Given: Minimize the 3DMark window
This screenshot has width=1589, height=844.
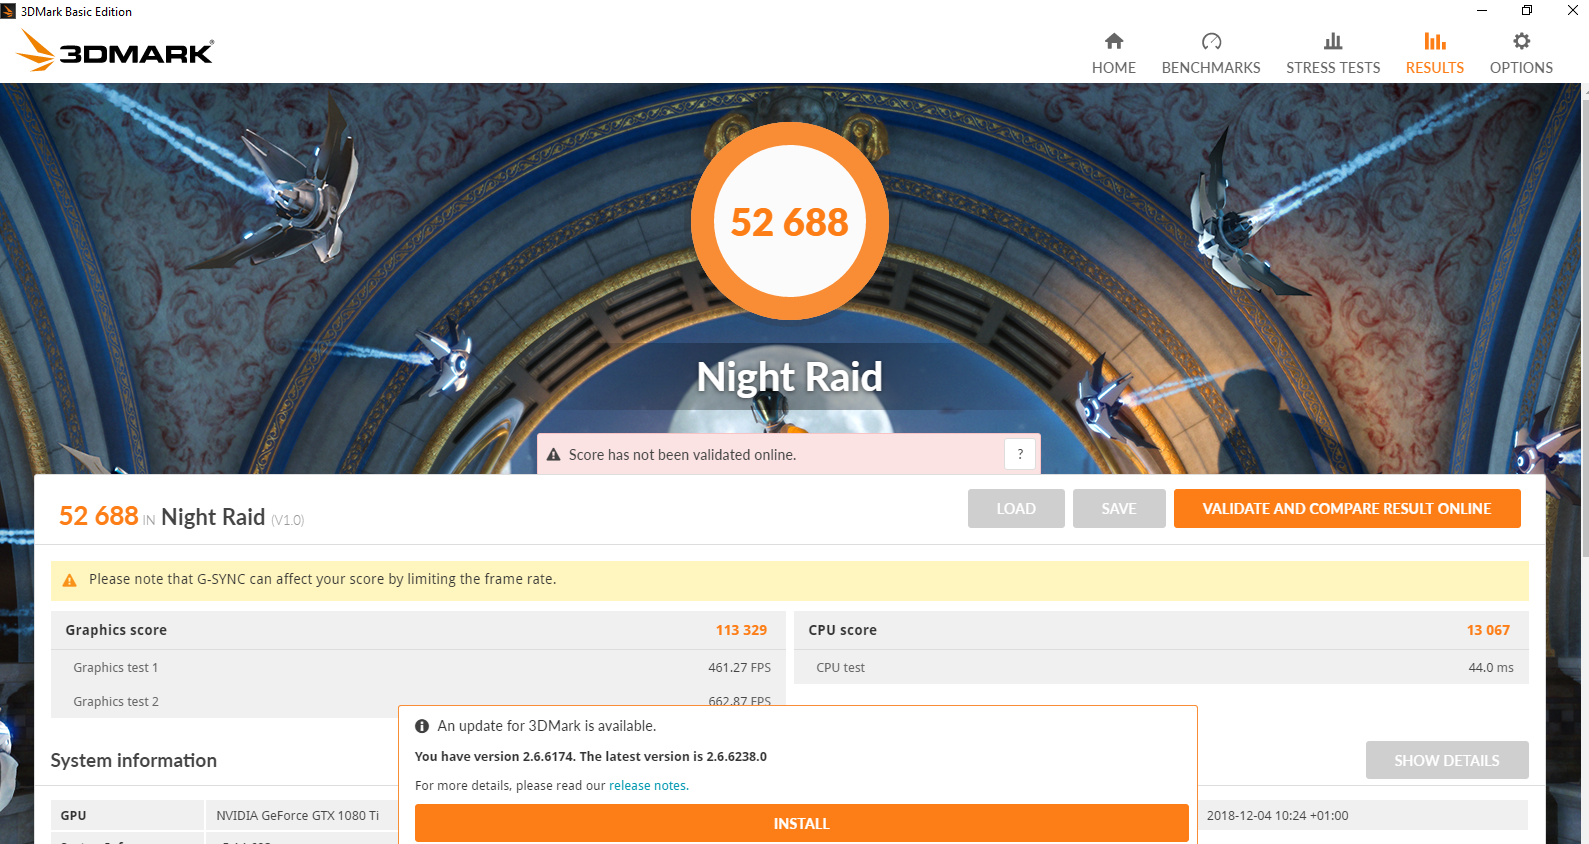Looking at the screenshot, I should pos(1481,11).
